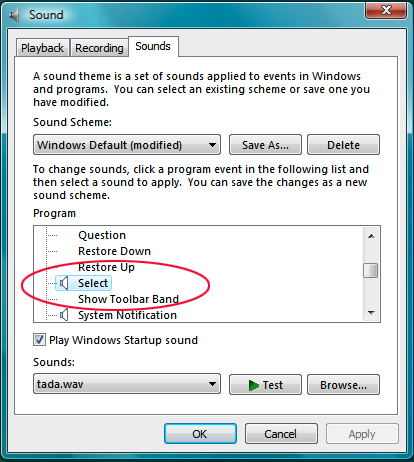
Task: Click the Delete scheme button
Action: 343,145
